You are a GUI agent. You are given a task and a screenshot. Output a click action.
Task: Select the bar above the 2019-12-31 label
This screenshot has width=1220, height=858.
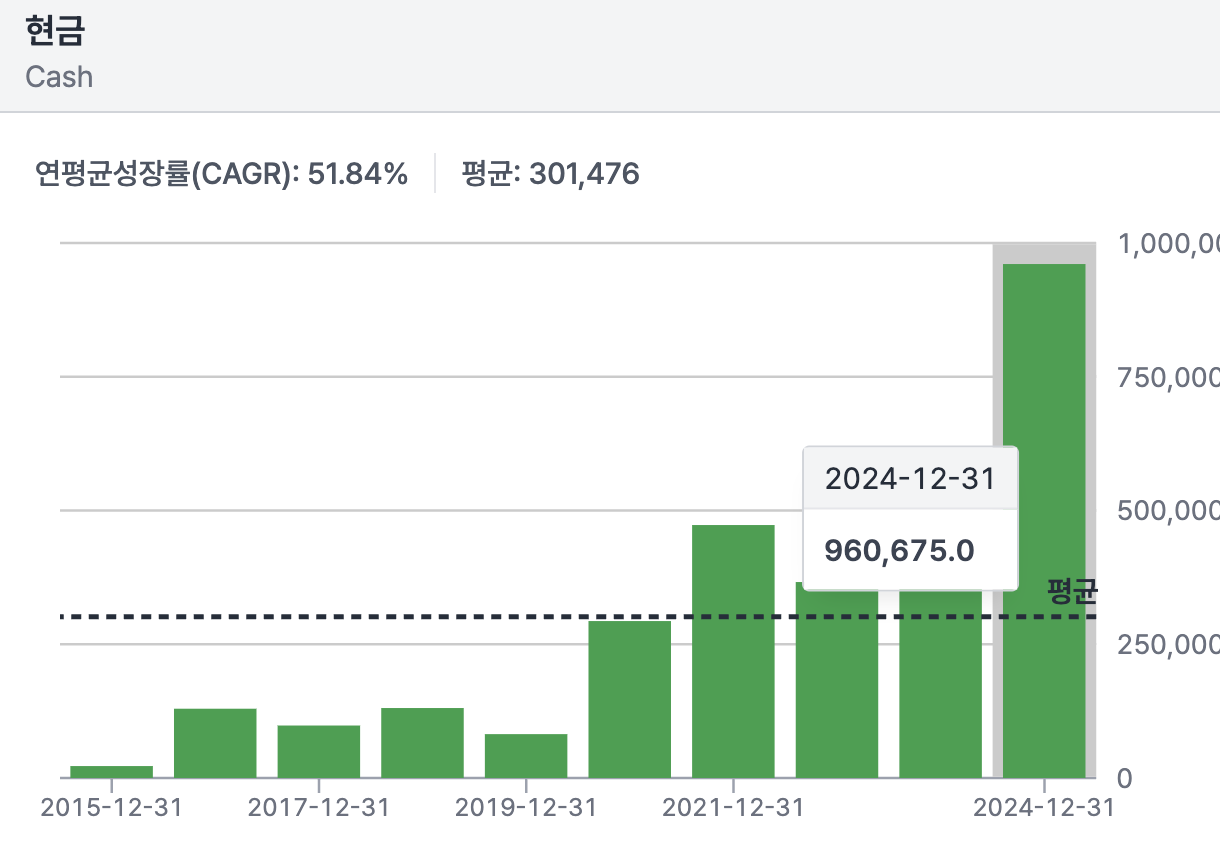[x=526, y=755]
